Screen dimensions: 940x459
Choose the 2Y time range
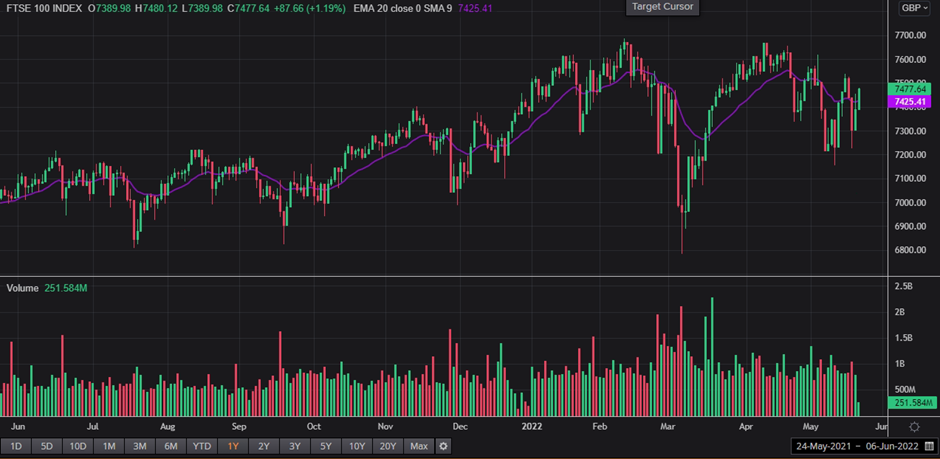coord(263,446)
